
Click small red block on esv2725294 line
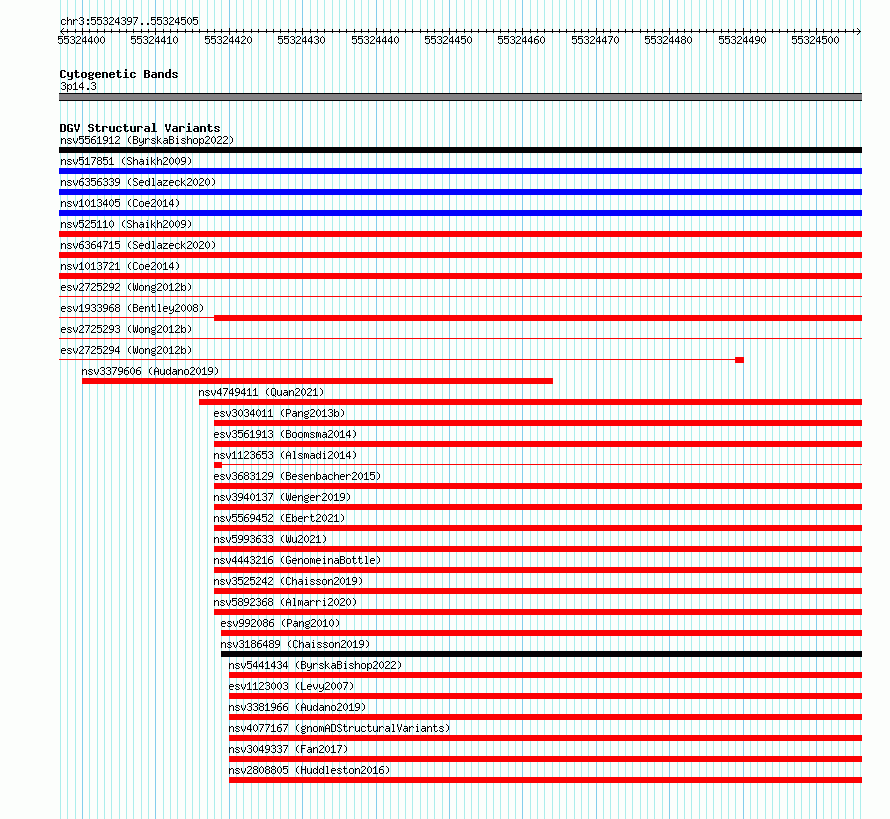pos(739,360)
